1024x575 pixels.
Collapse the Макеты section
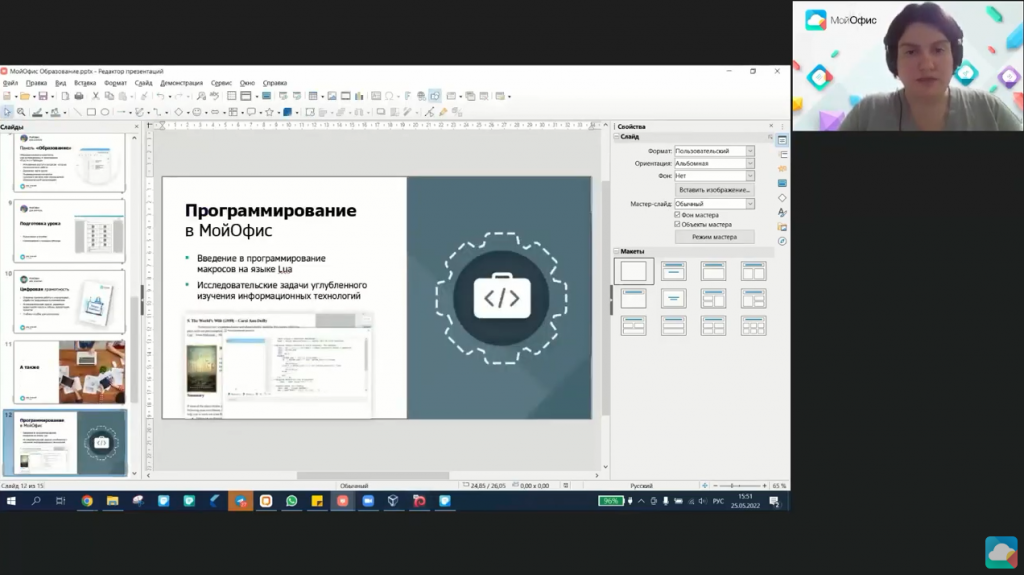point(616,251)
